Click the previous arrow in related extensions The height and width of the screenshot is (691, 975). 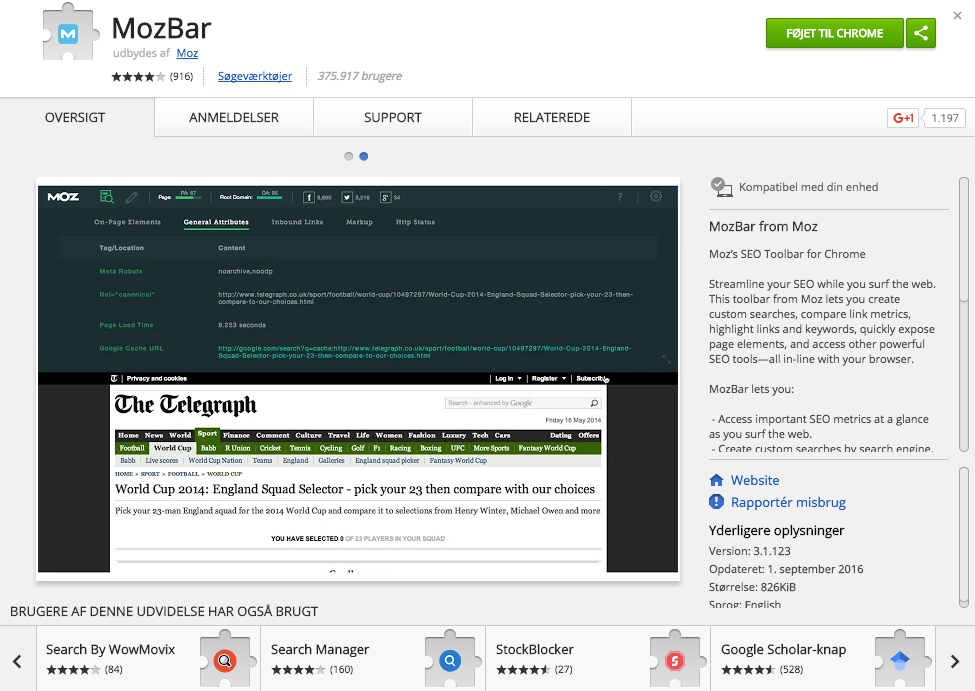[17, 661]
